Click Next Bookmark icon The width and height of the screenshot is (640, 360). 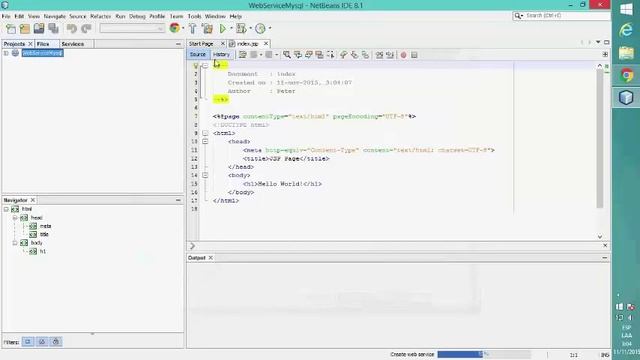(x=354, y=55)
